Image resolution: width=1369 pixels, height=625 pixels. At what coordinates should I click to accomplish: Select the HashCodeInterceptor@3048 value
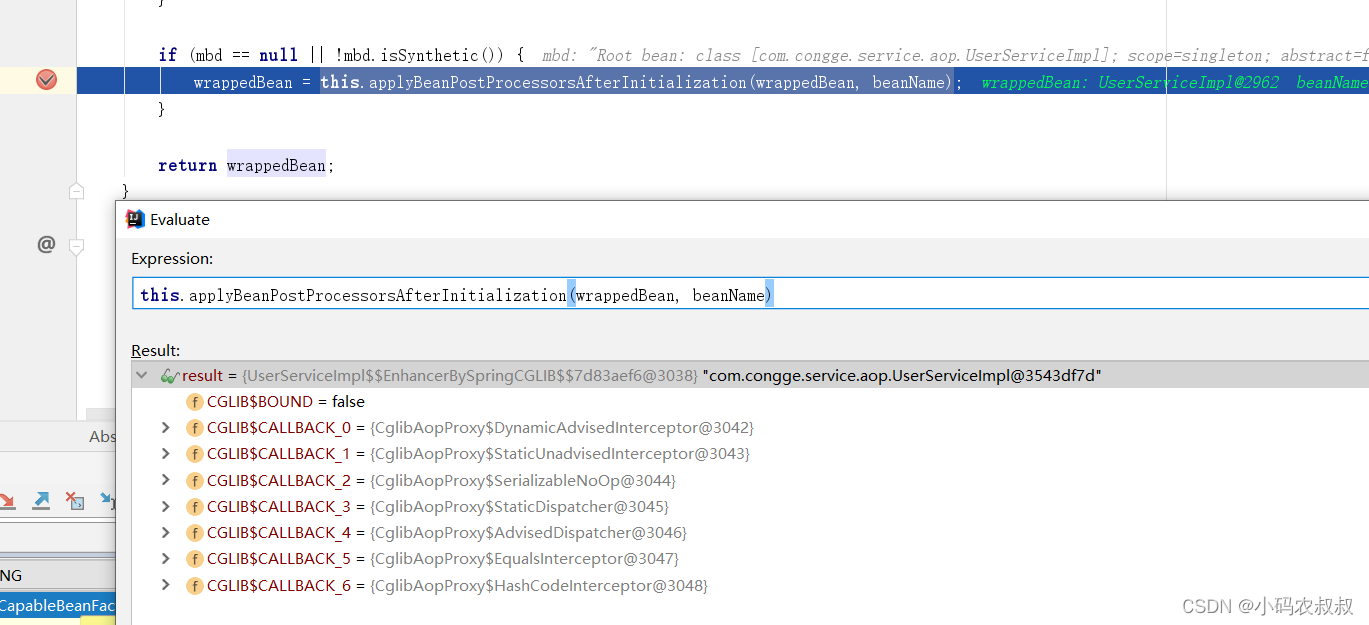[539, 585]
